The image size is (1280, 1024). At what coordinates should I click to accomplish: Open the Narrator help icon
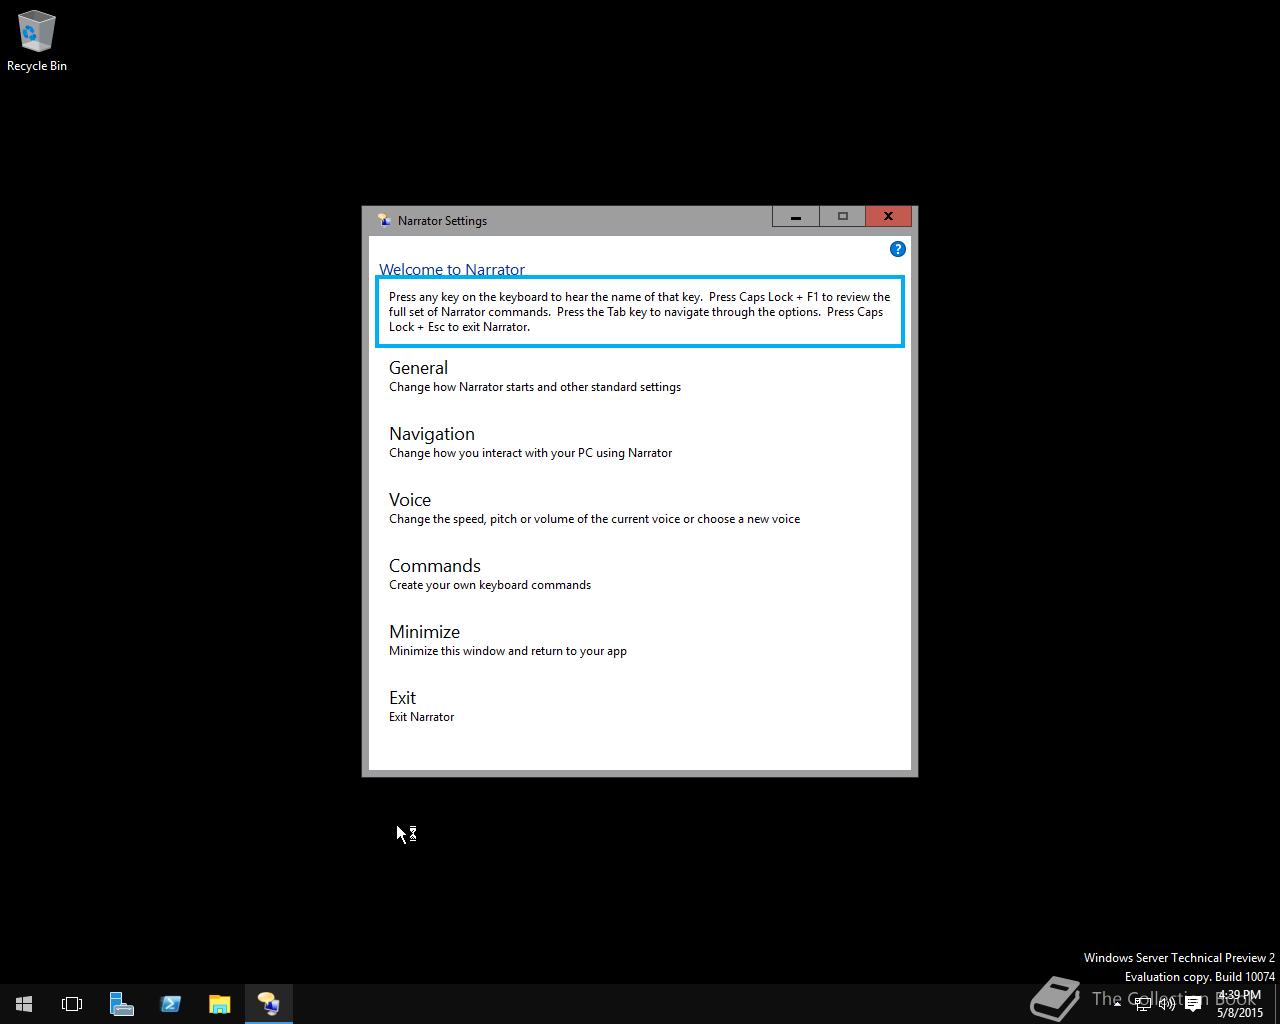click(x=897, y=249)
